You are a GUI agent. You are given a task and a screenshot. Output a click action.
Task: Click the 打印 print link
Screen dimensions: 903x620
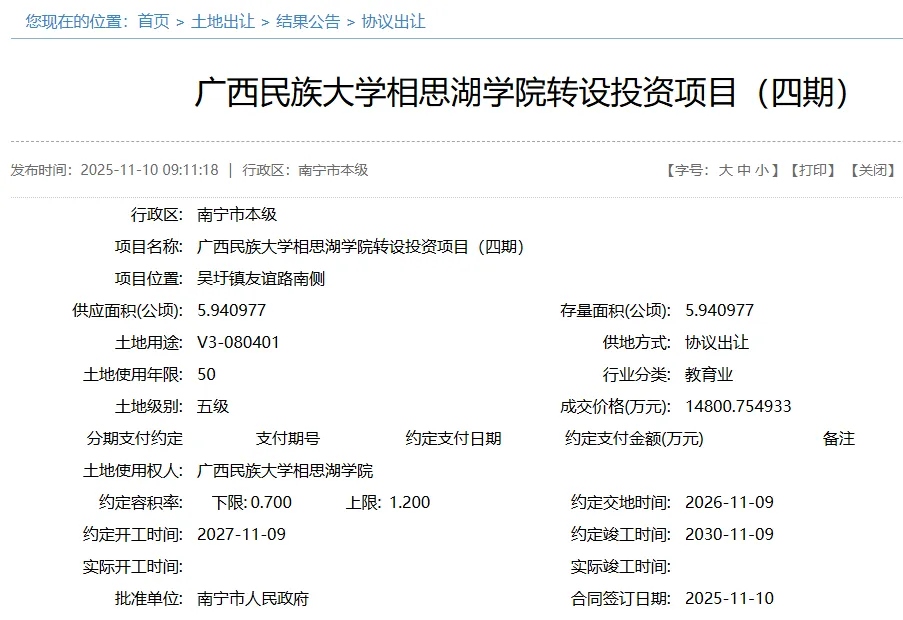pos(813,170)
